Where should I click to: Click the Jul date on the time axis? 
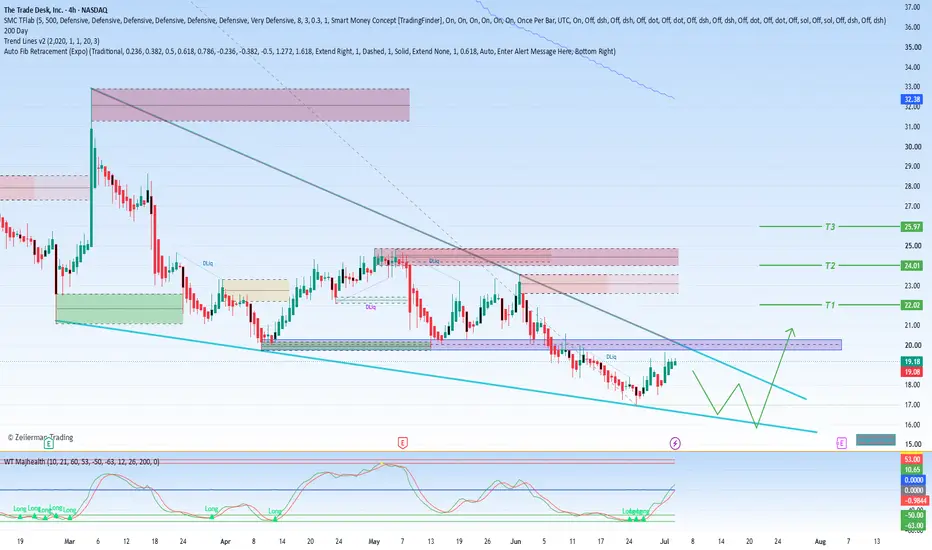(x=665, y=541)
